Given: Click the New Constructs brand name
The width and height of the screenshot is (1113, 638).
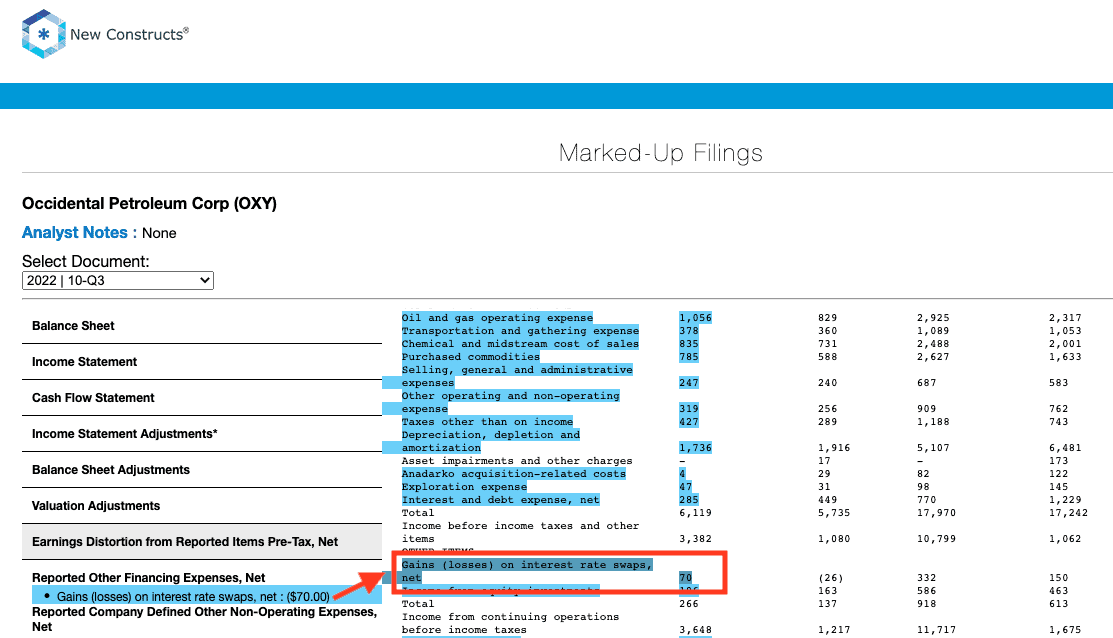Looking at the screenshot, I should pos(129,34).
